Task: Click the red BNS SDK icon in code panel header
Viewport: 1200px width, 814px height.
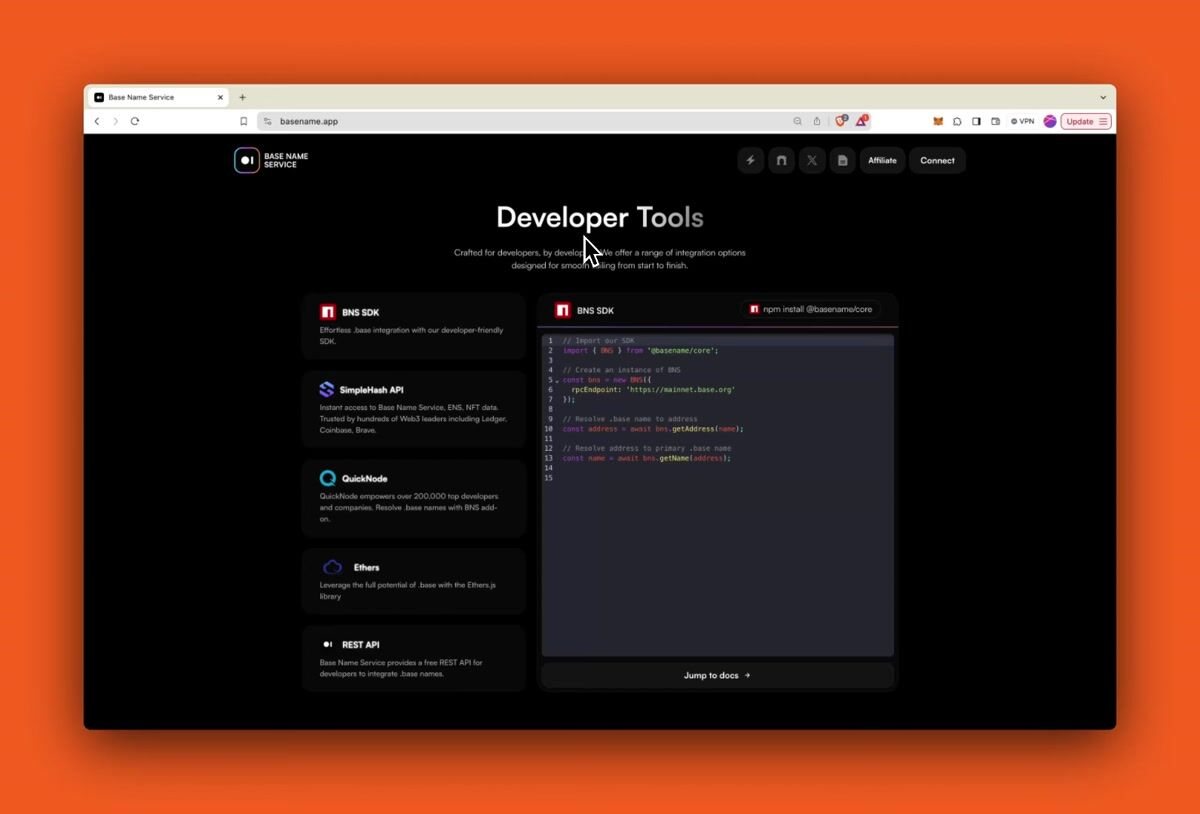Action: [x=562, y=310]
